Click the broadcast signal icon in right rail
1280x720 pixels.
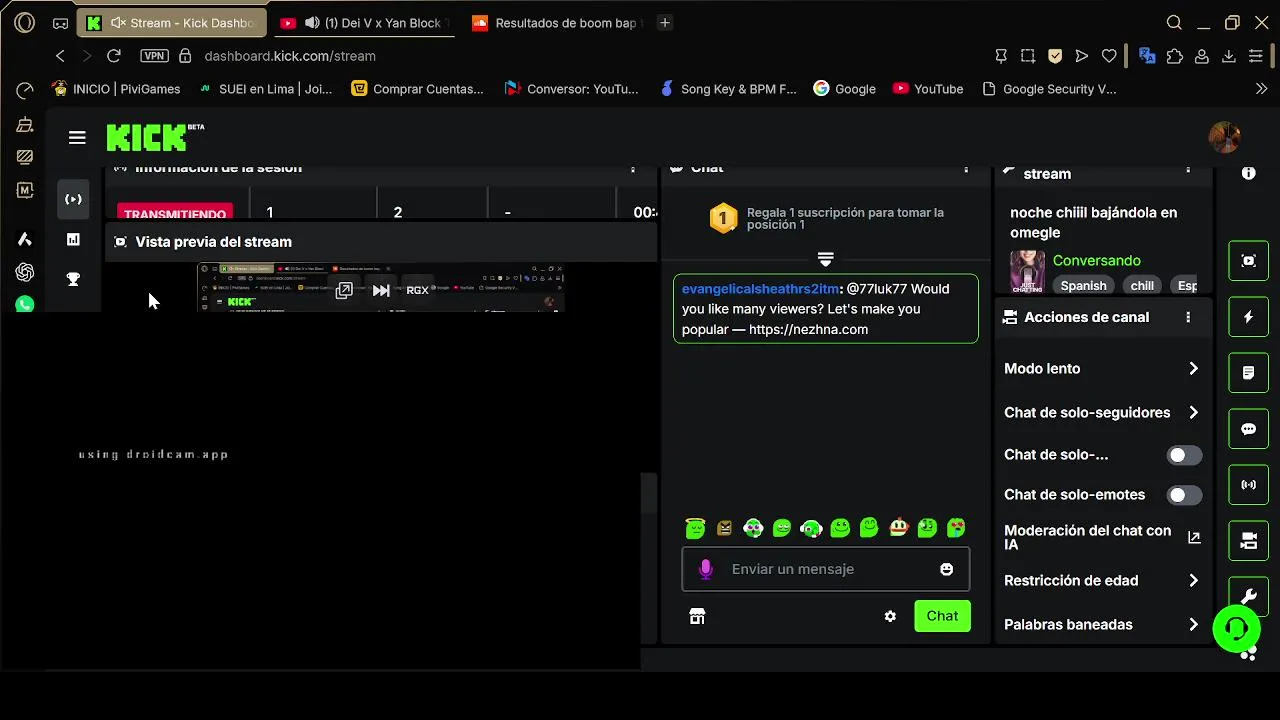pyautogui.click(x=1248, y=485)
